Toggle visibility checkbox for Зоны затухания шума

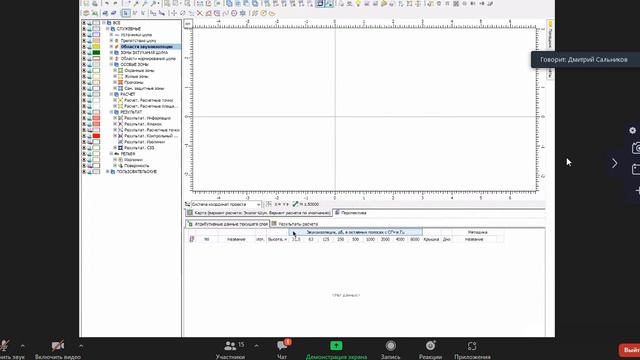point(84,53)
